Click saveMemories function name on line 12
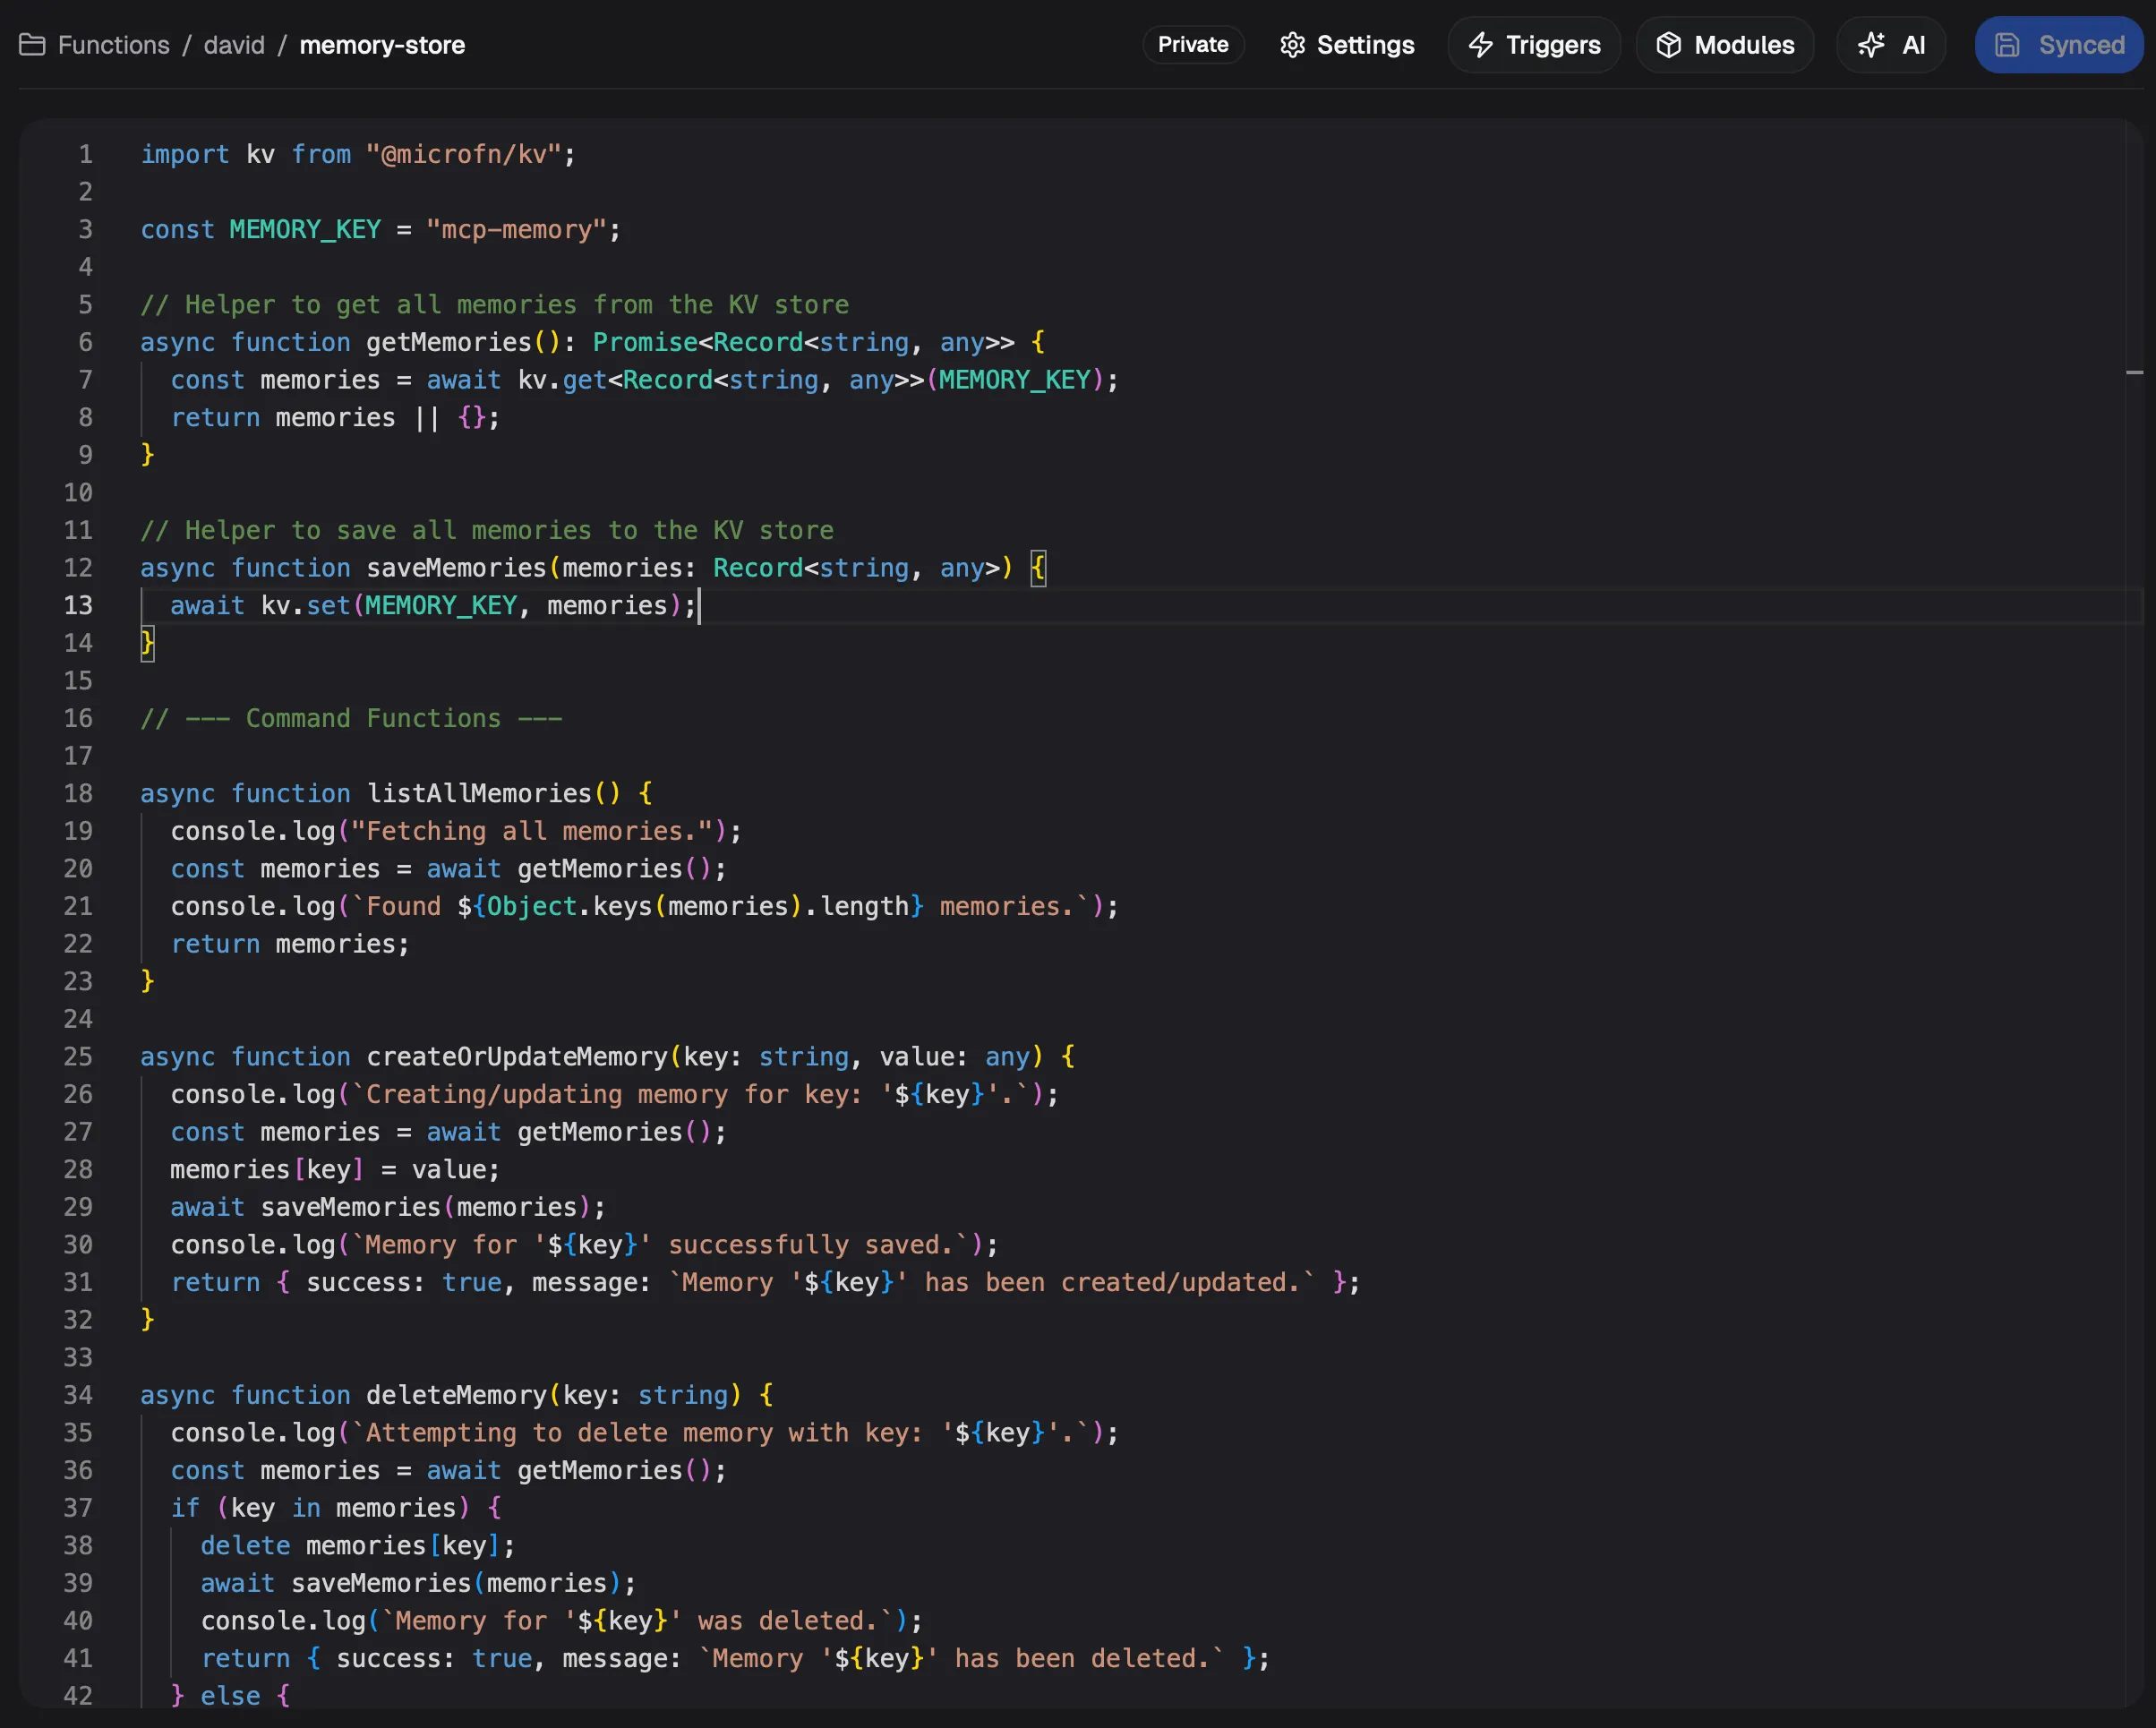 [x=456, y=567]
